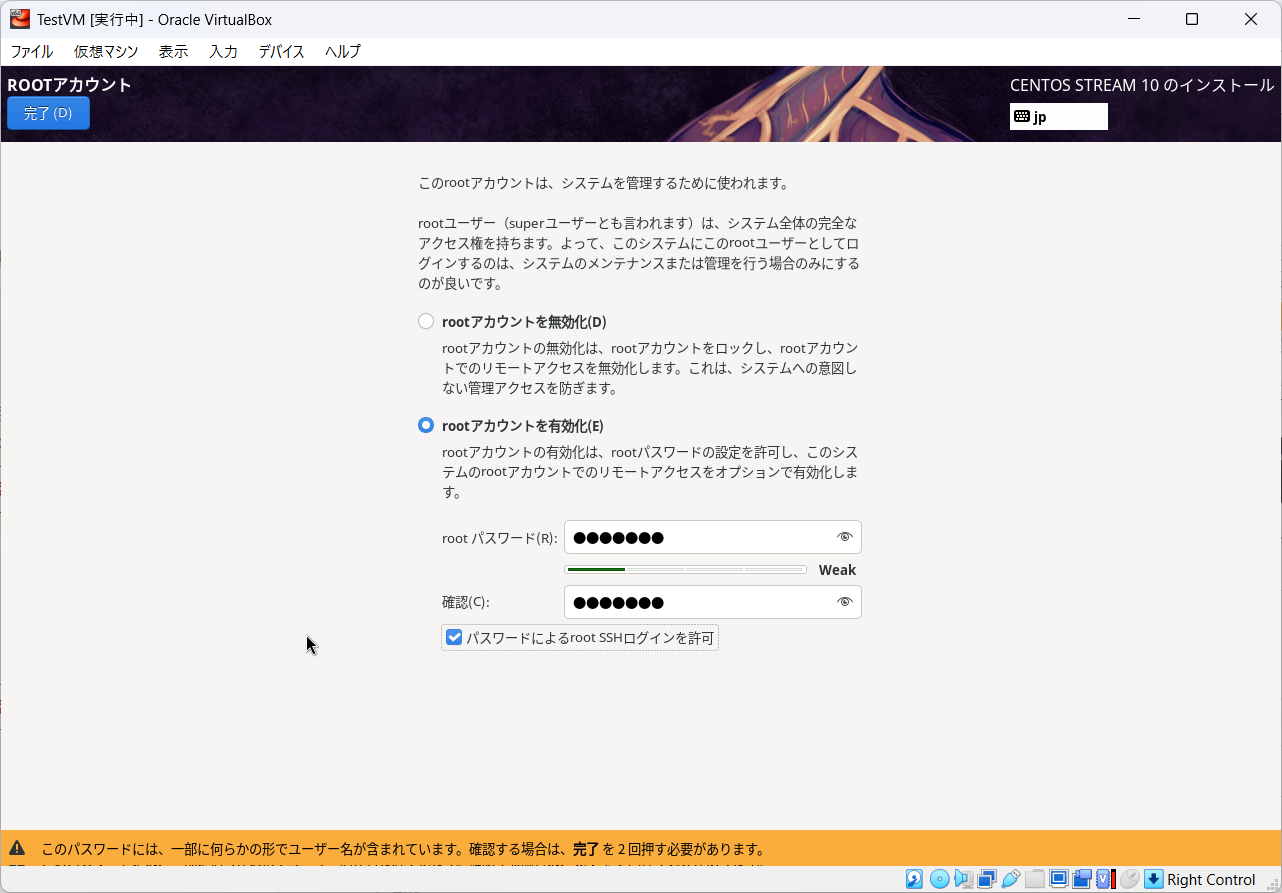Open the ファイル menu
The height and width of the screenshot is (893, 1282).
(x=32, y=52)
